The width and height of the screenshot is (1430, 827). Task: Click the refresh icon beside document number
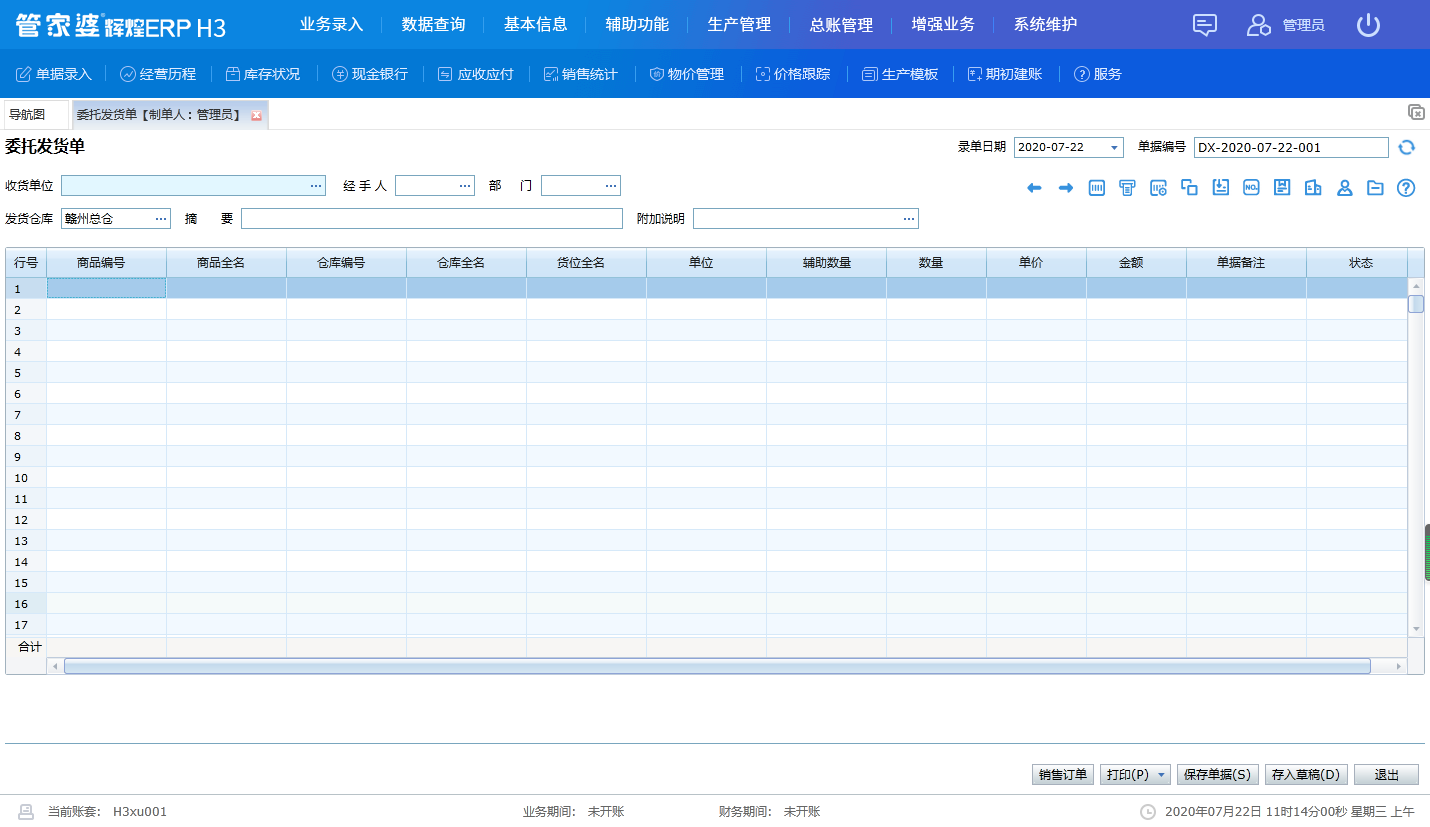click(1407, 147)
